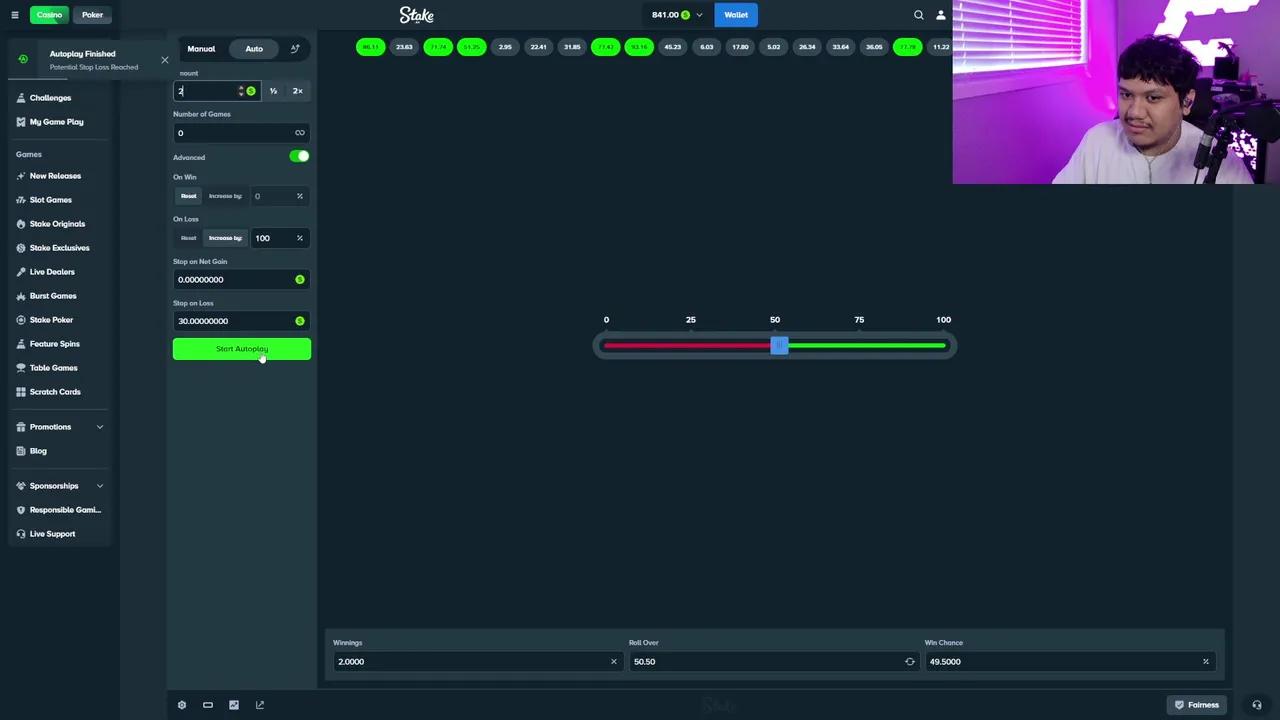Open the Fairness button
Screen dimensions: 1280x720
coord(1197,705)
